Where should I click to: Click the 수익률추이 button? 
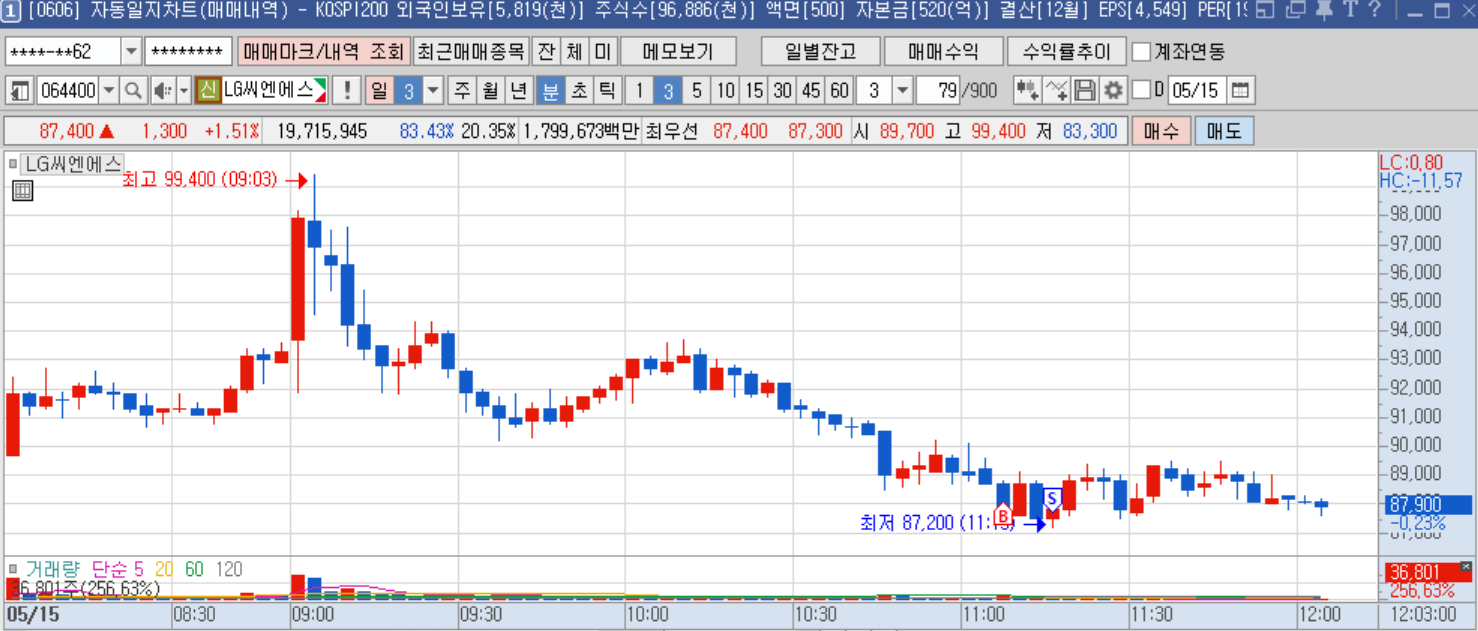point(1067,52)
